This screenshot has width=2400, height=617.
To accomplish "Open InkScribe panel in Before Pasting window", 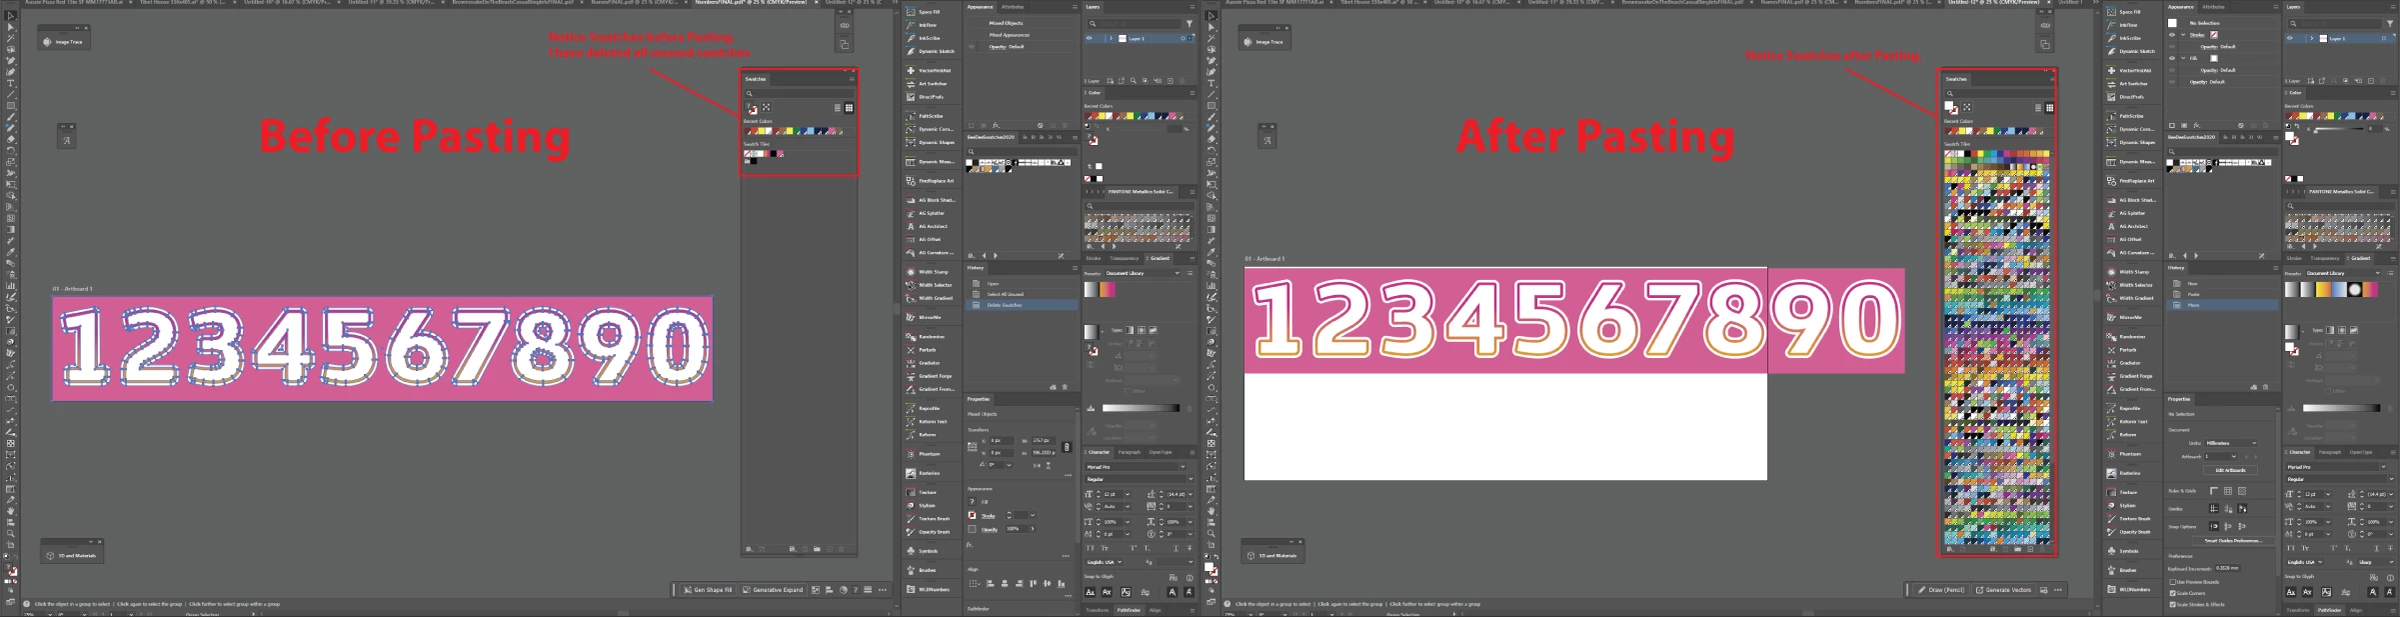I will pyautogui.click(x=926, y=38).
